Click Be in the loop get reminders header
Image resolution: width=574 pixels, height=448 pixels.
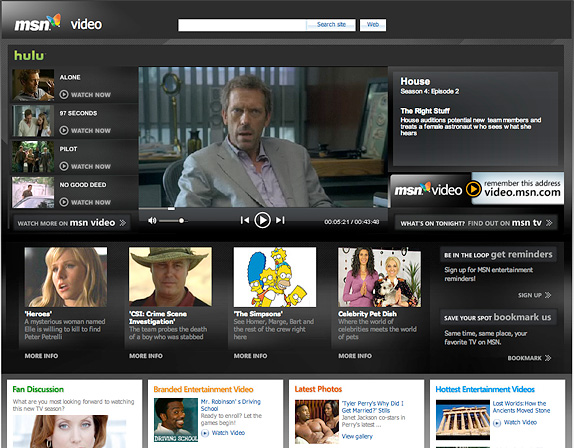(498, 254)
